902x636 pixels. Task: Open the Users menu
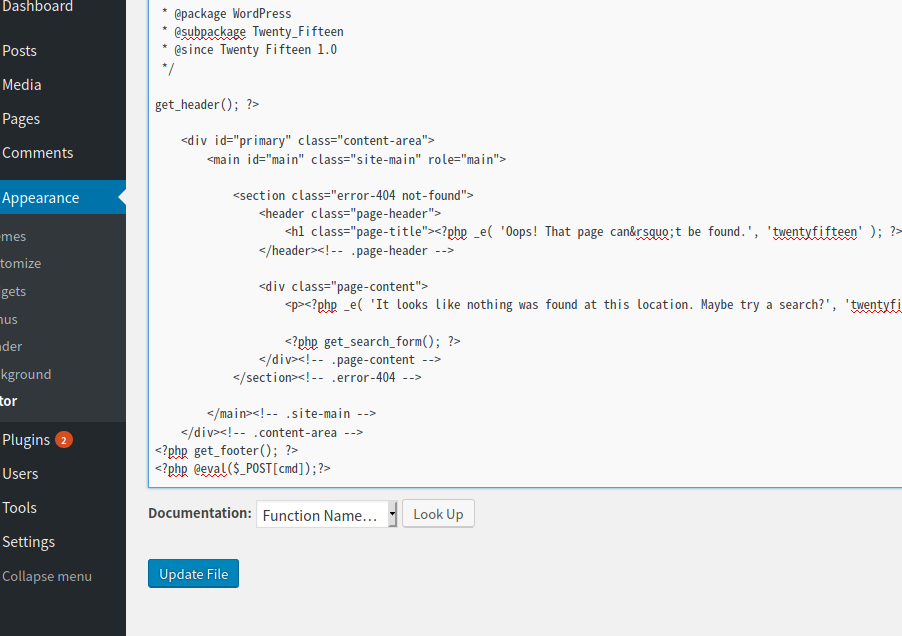pyautogui.click(x=20, y=473)
